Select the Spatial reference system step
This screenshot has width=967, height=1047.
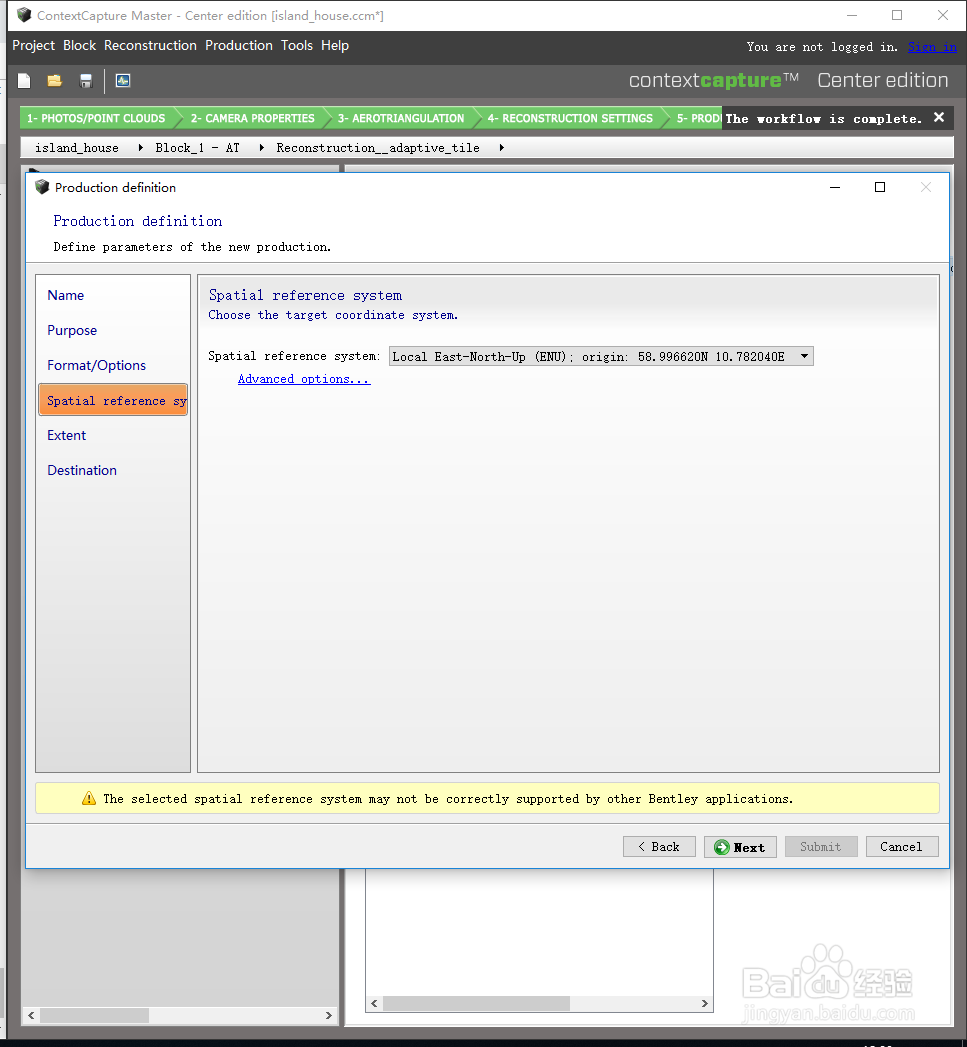(x=113, y=400)
